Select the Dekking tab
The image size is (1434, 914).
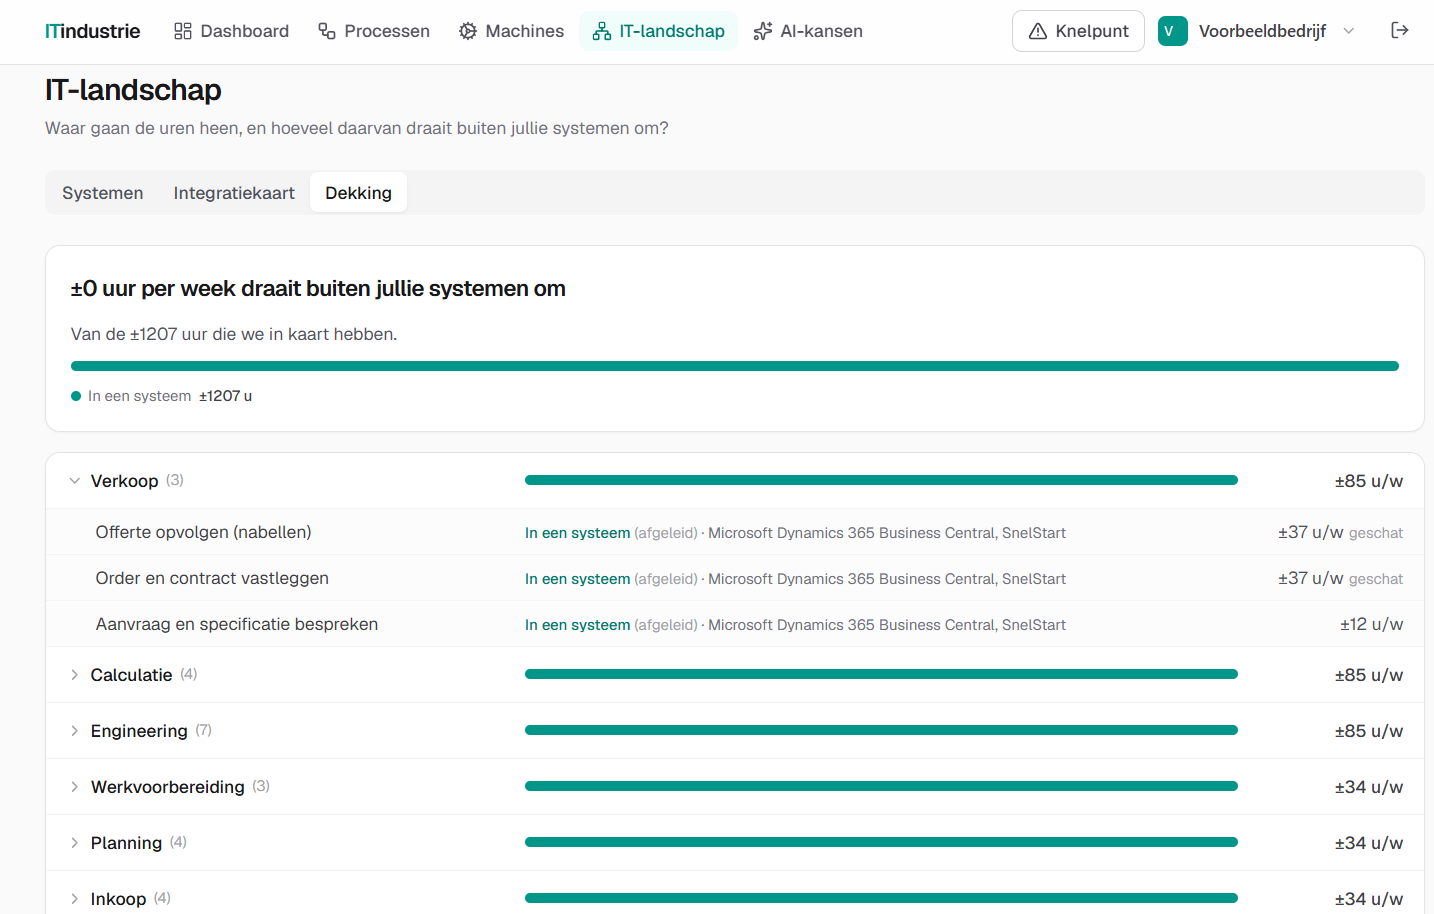358,193
